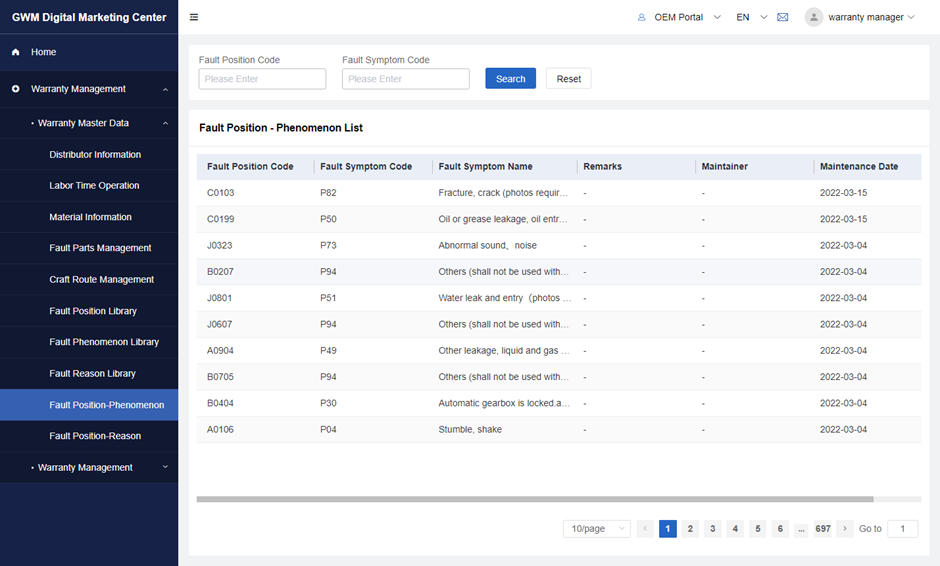Select the C0103 table cell

221,193
